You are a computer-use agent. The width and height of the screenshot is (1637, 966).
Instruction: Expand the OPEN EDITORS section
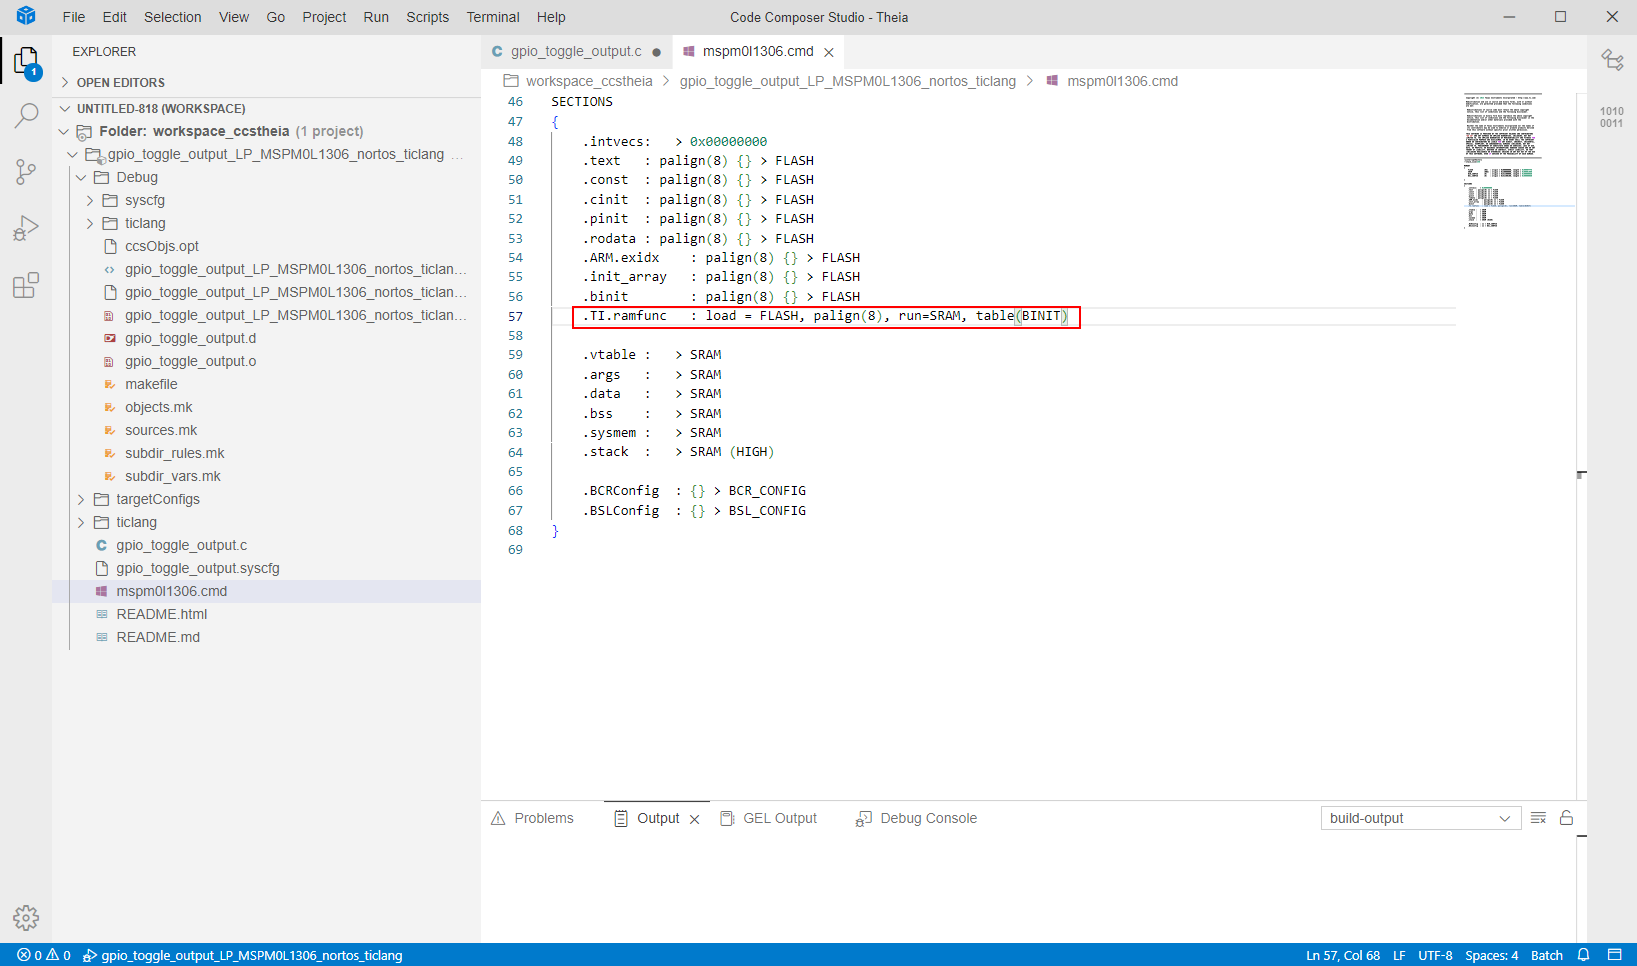[120, 83]
